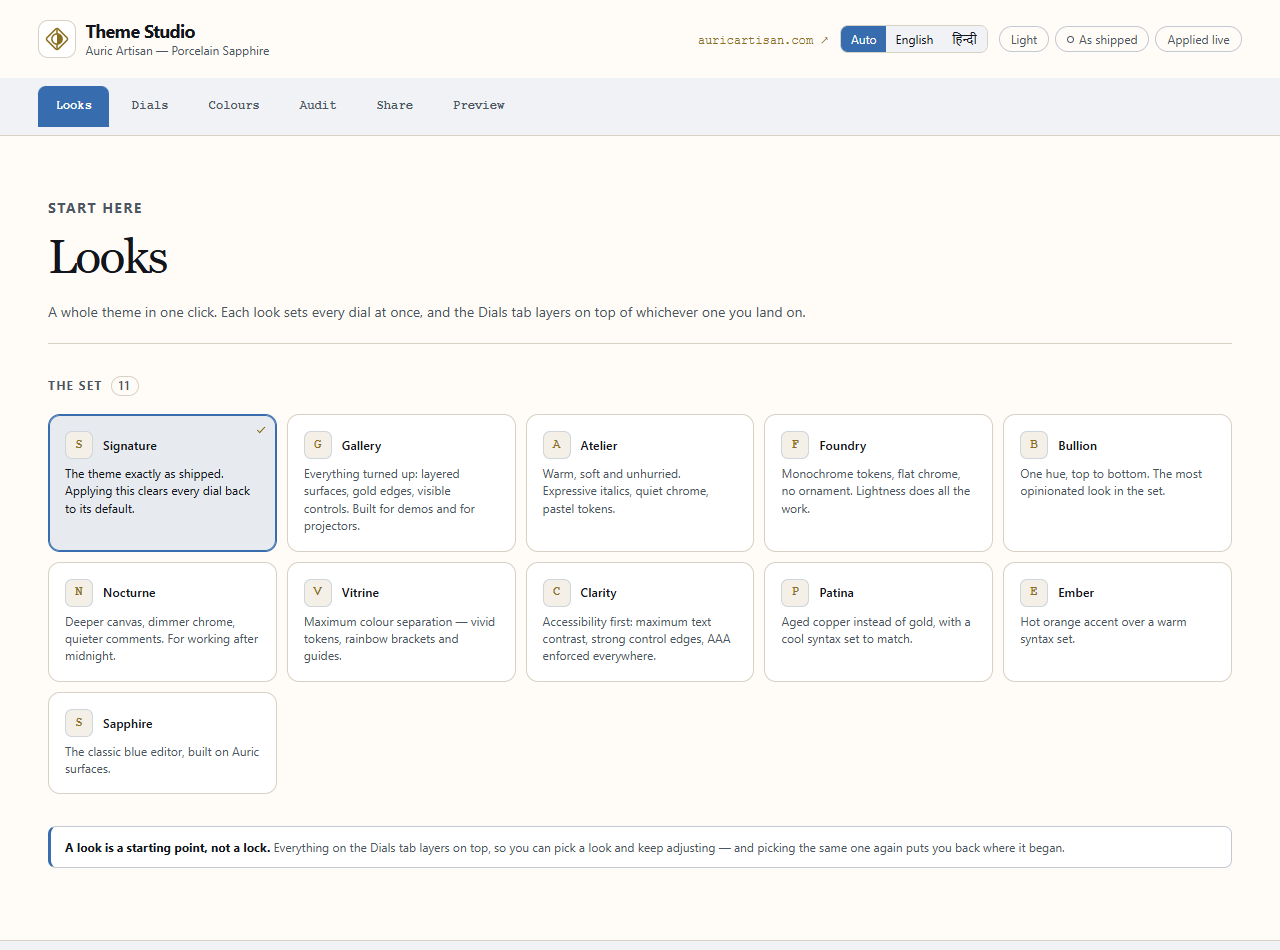Pick the Sapphire look title
This screenshot has width=1280, height=950.
pyautogui.click(x=128, y=724)
